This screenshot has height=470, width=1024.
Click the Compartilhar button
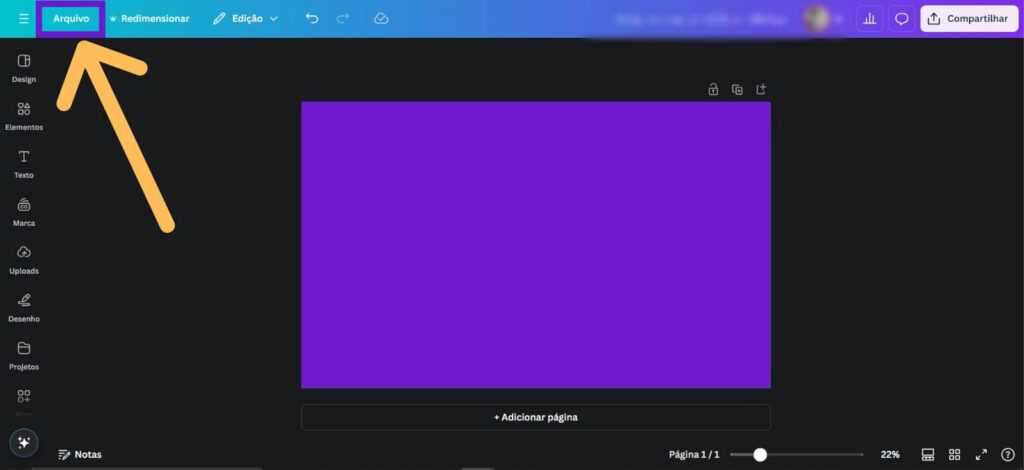tap(969, 18)
